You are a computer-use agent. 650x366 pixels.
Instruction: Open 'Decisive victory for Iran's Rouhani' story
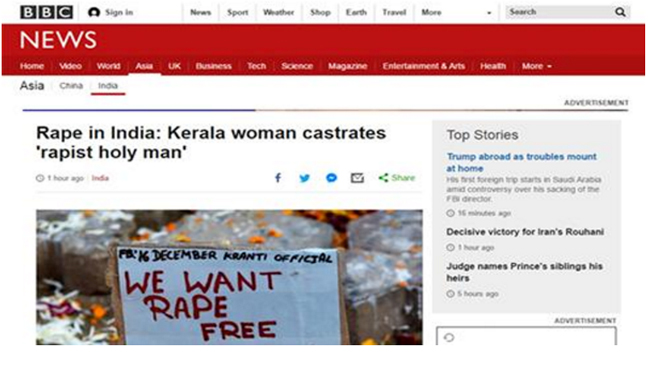point(525,232)
